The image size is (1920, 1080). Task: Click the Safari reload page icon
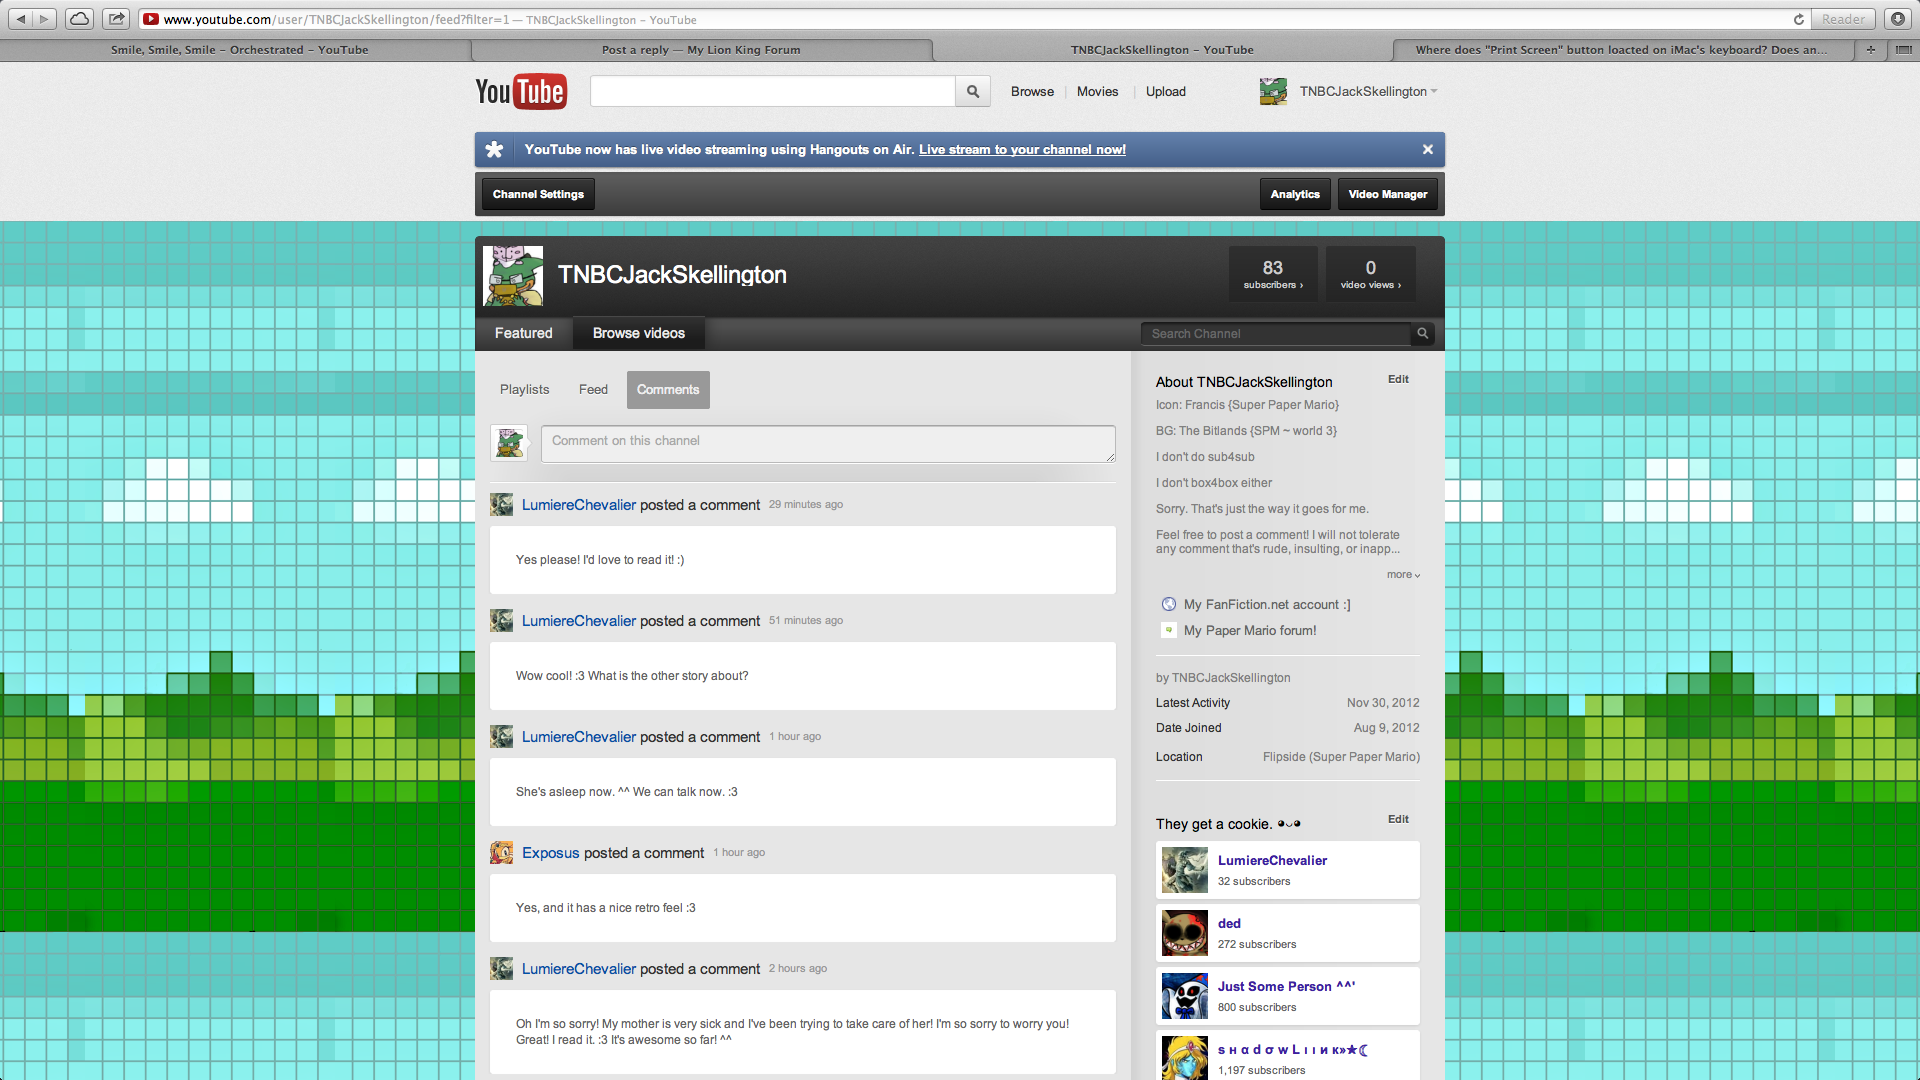coord(1798,19)
